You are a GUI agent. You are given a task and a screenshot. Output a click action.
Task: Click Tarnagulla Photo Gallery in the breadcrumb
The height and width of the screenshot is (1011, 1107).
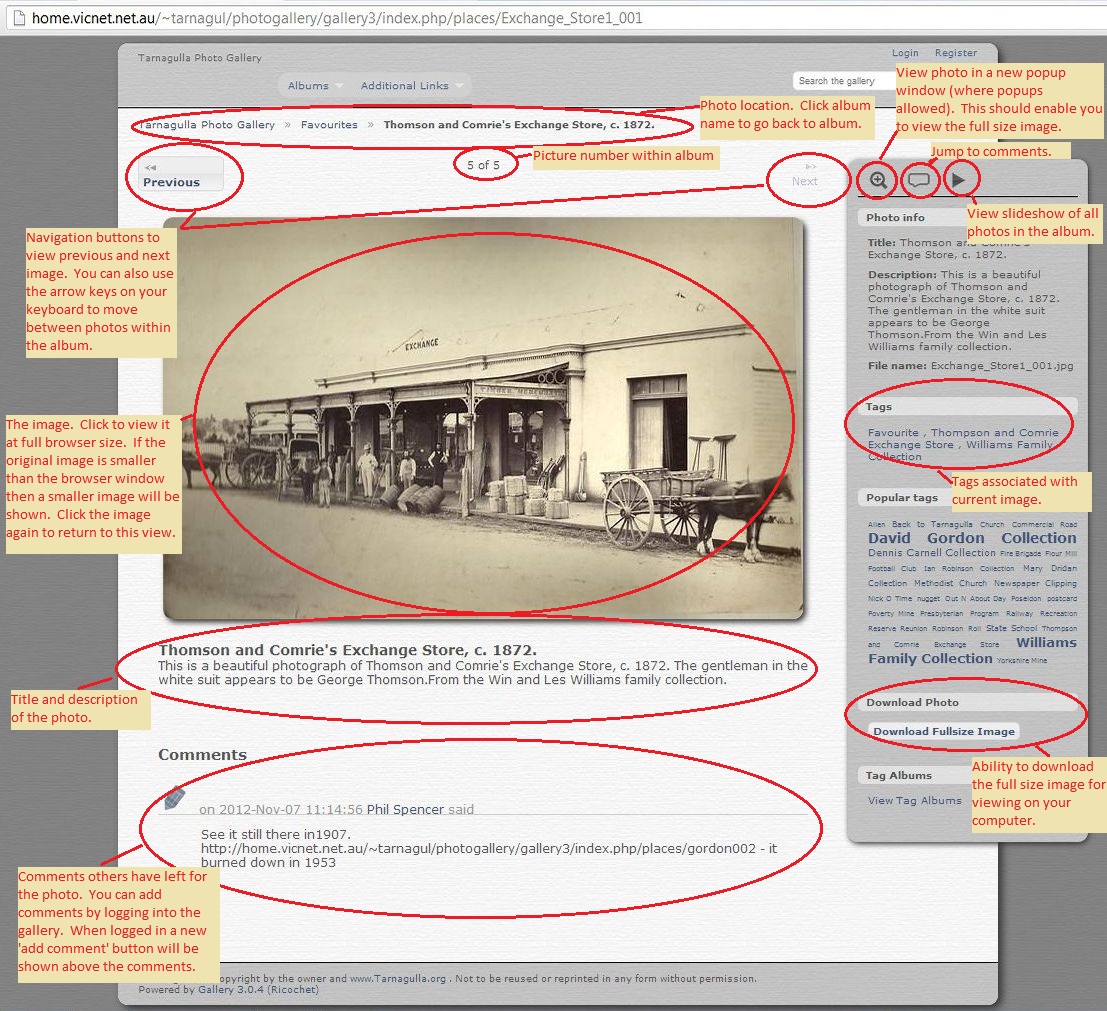click(x=206, y=124)
